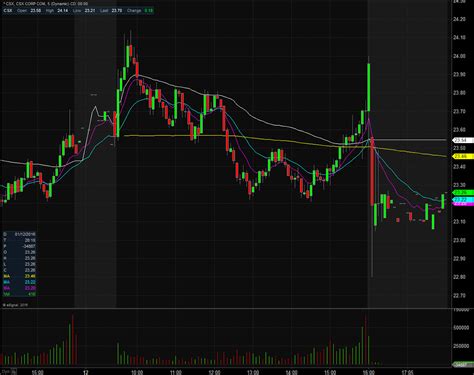Click the 23.70 price axis label
The width and height of the screenshot is (474, 375).
click(x=459, y=111)
